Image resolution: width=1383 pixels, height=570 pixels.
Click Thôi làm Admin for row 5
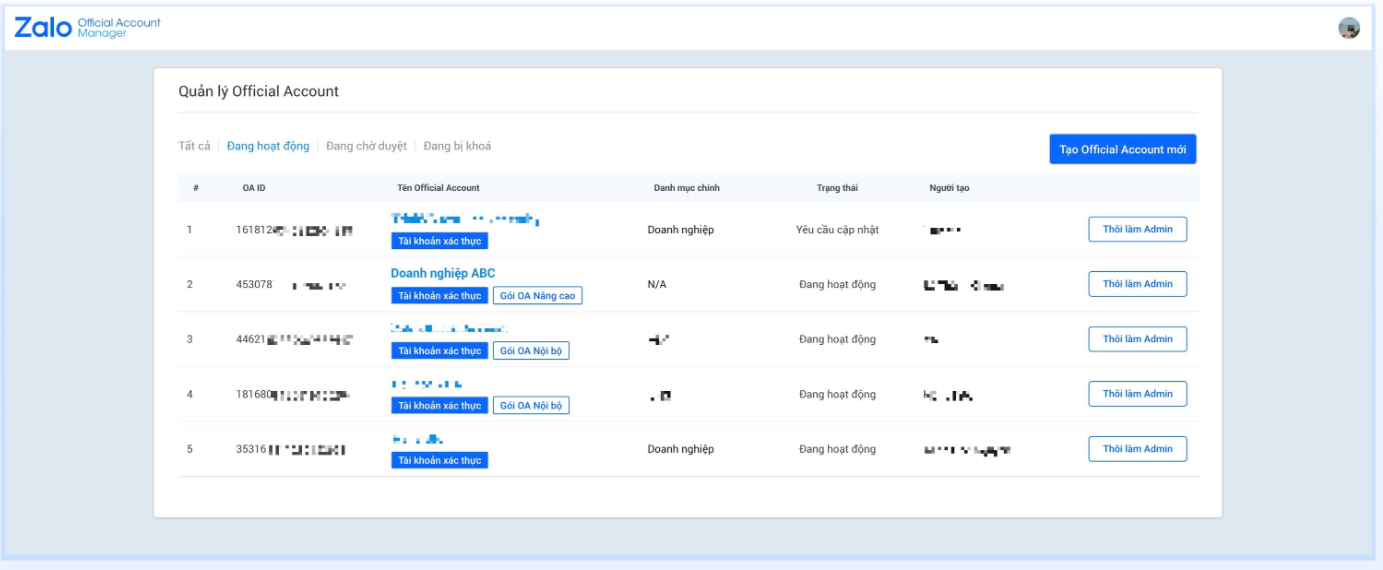tap(1137, 449)
